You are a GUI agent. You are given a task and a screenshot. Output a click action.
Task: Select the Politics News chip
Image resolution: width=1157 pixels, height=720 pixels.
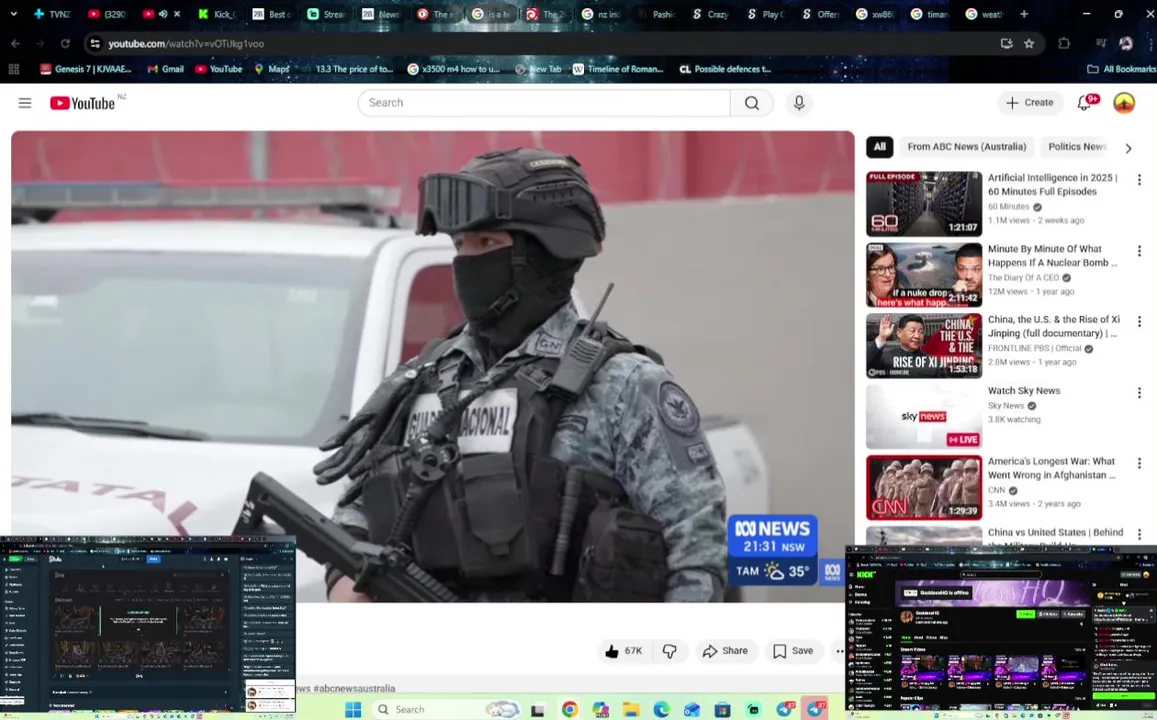[x=1077, y=147]
